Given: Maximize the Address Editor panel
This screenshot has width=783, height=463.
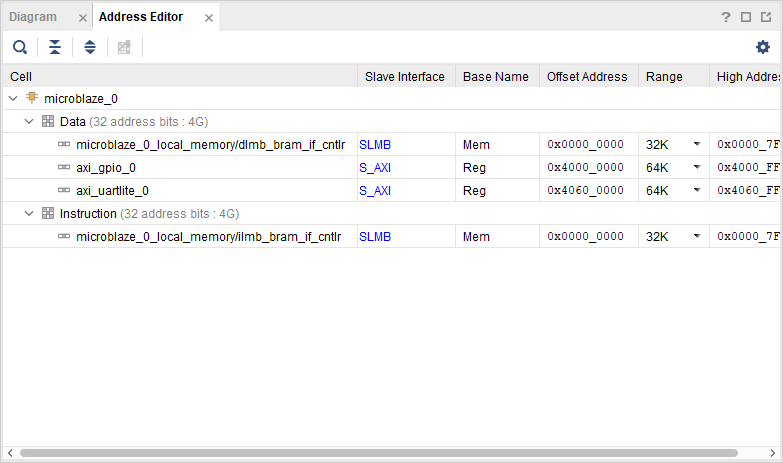Looking at the screenshot, I should (x=746, y=17).
